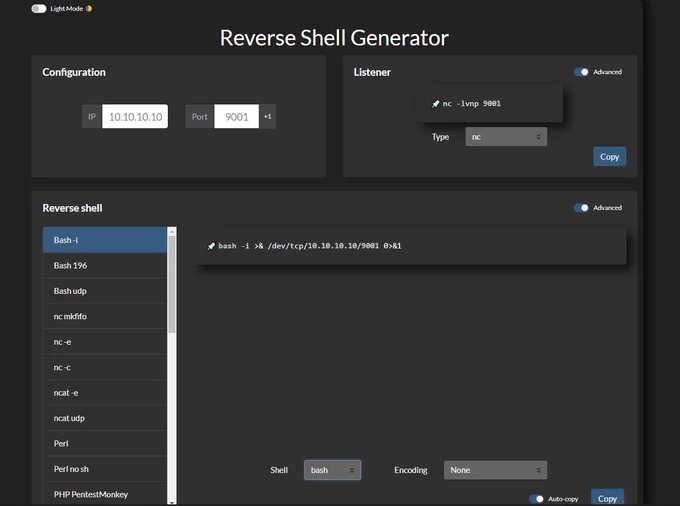Click the Listener heading
This screenshot has height=506, width=680.
click(x=372, y=72)
